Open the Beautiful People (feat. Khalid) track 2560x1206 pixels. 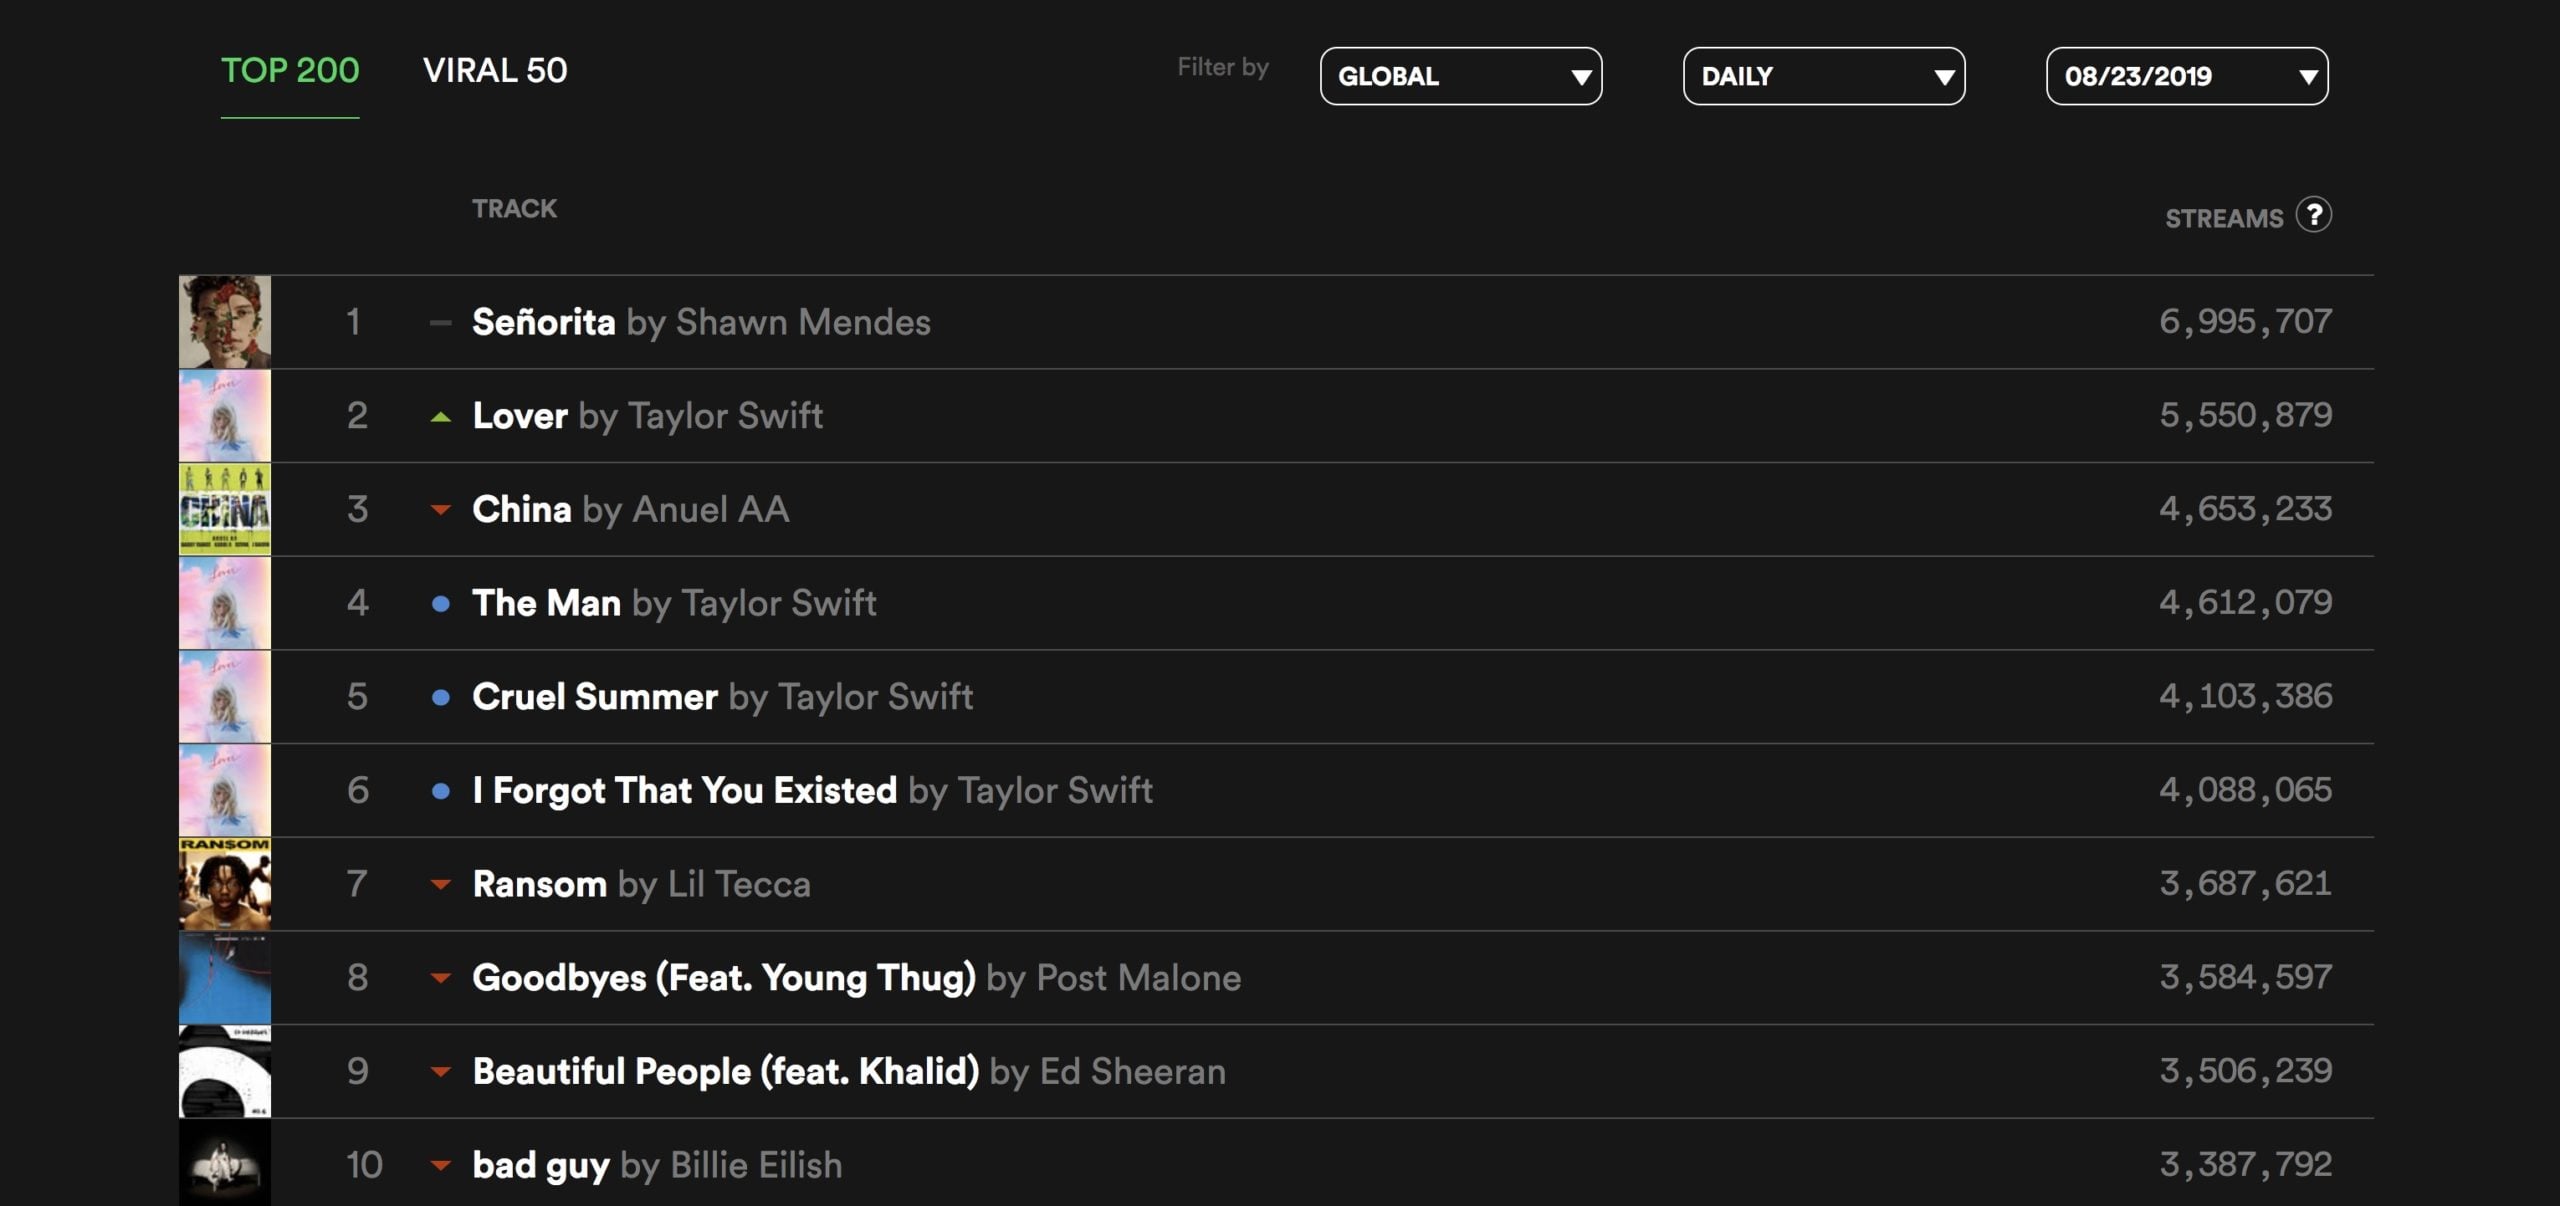click(725, 1071)
